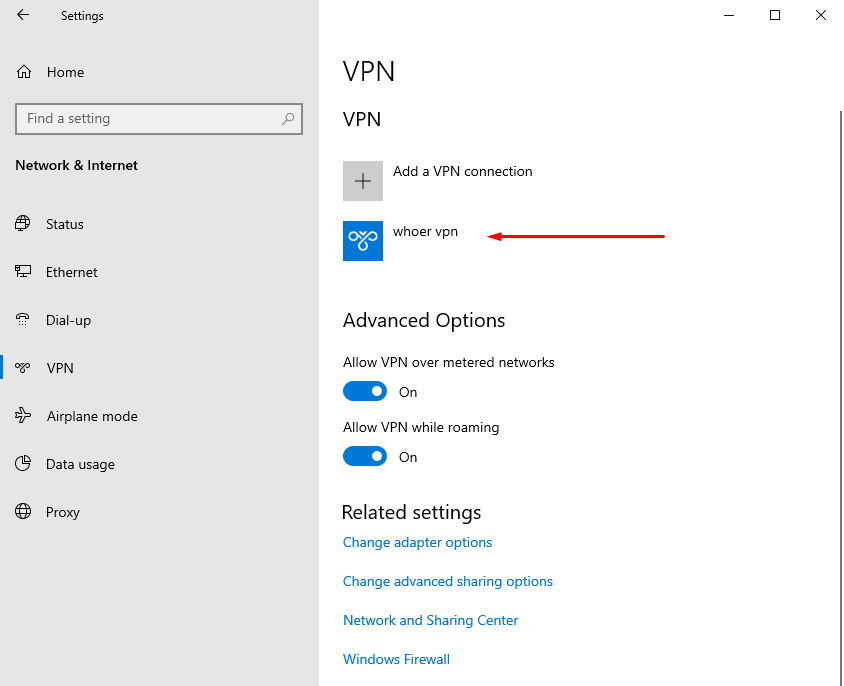The height and width of the screenshot is (686, 844).
Task: Select the Status globe icon
Action: tap(23, 223)
